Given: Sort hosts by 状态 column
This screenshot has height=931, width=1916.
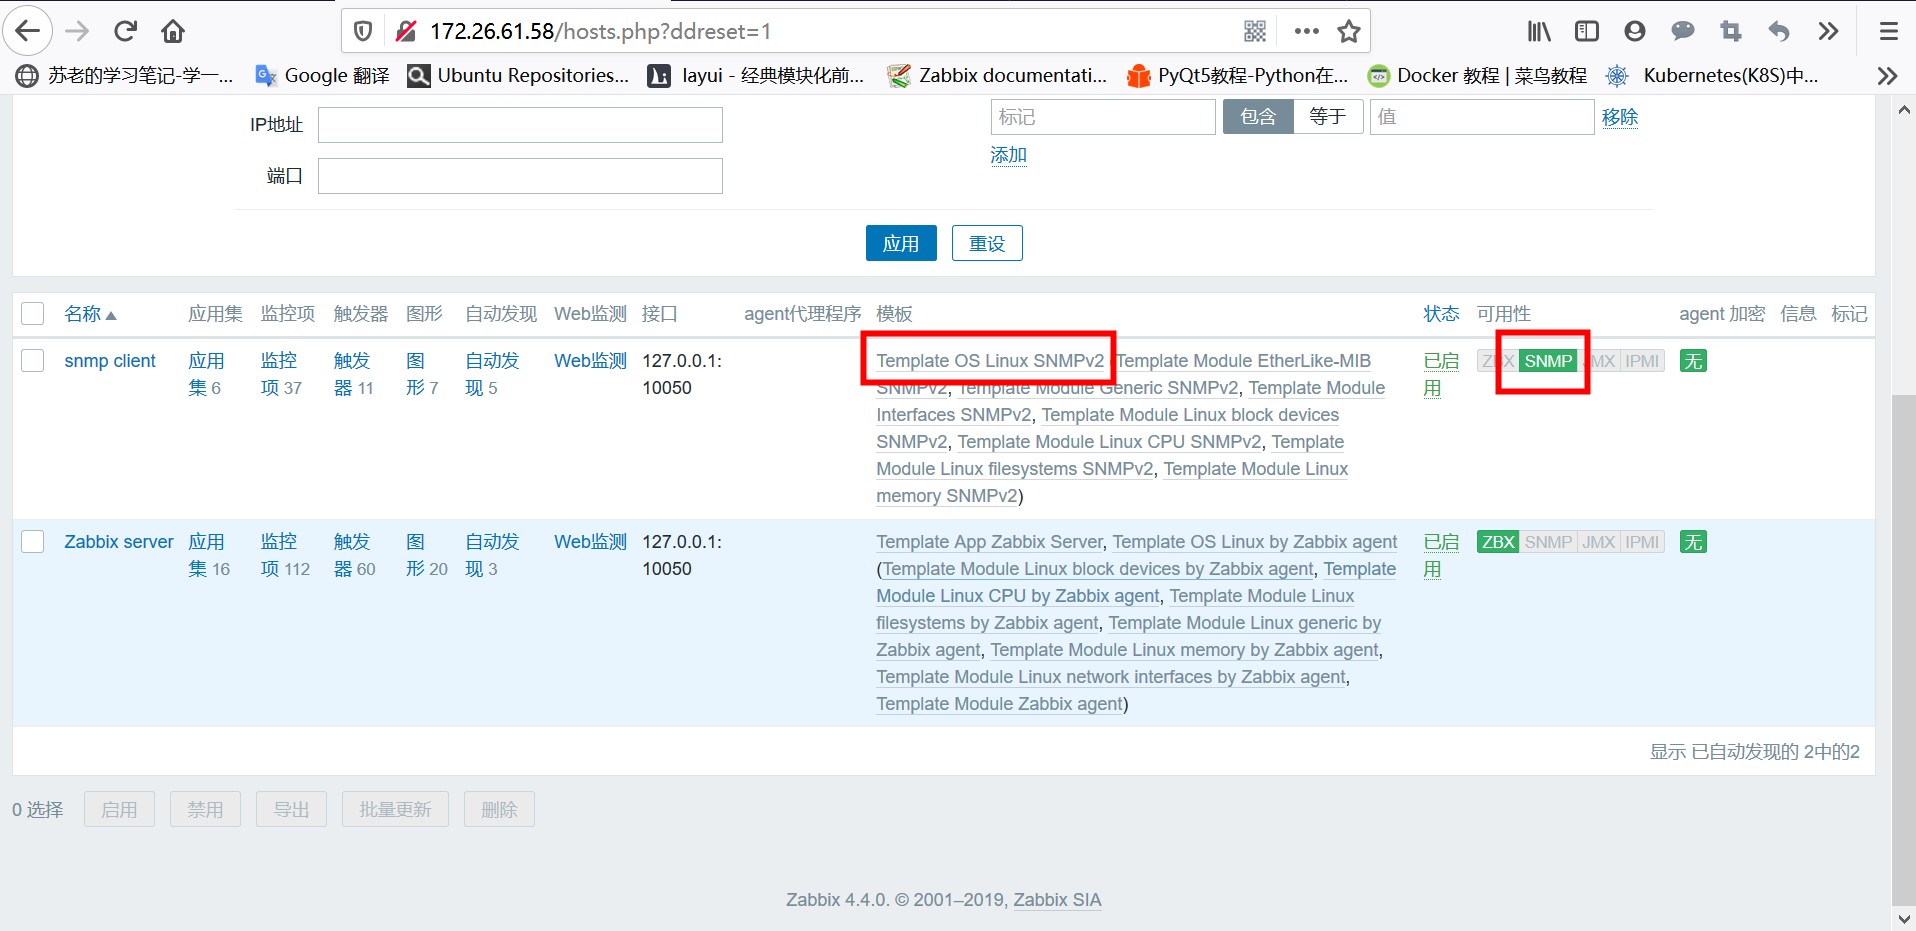Looking at the screenshot, I should pyautogui.click(x=1441, y=314).
